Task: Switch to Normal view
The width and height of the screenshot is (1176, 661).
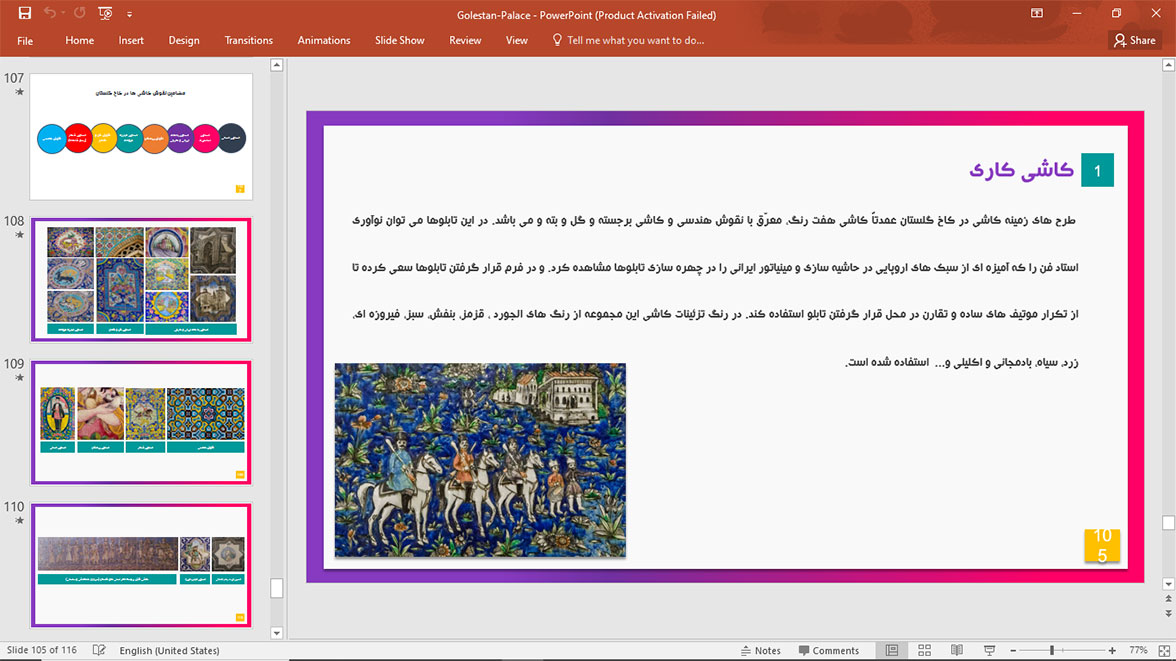Action: point(892,650)
